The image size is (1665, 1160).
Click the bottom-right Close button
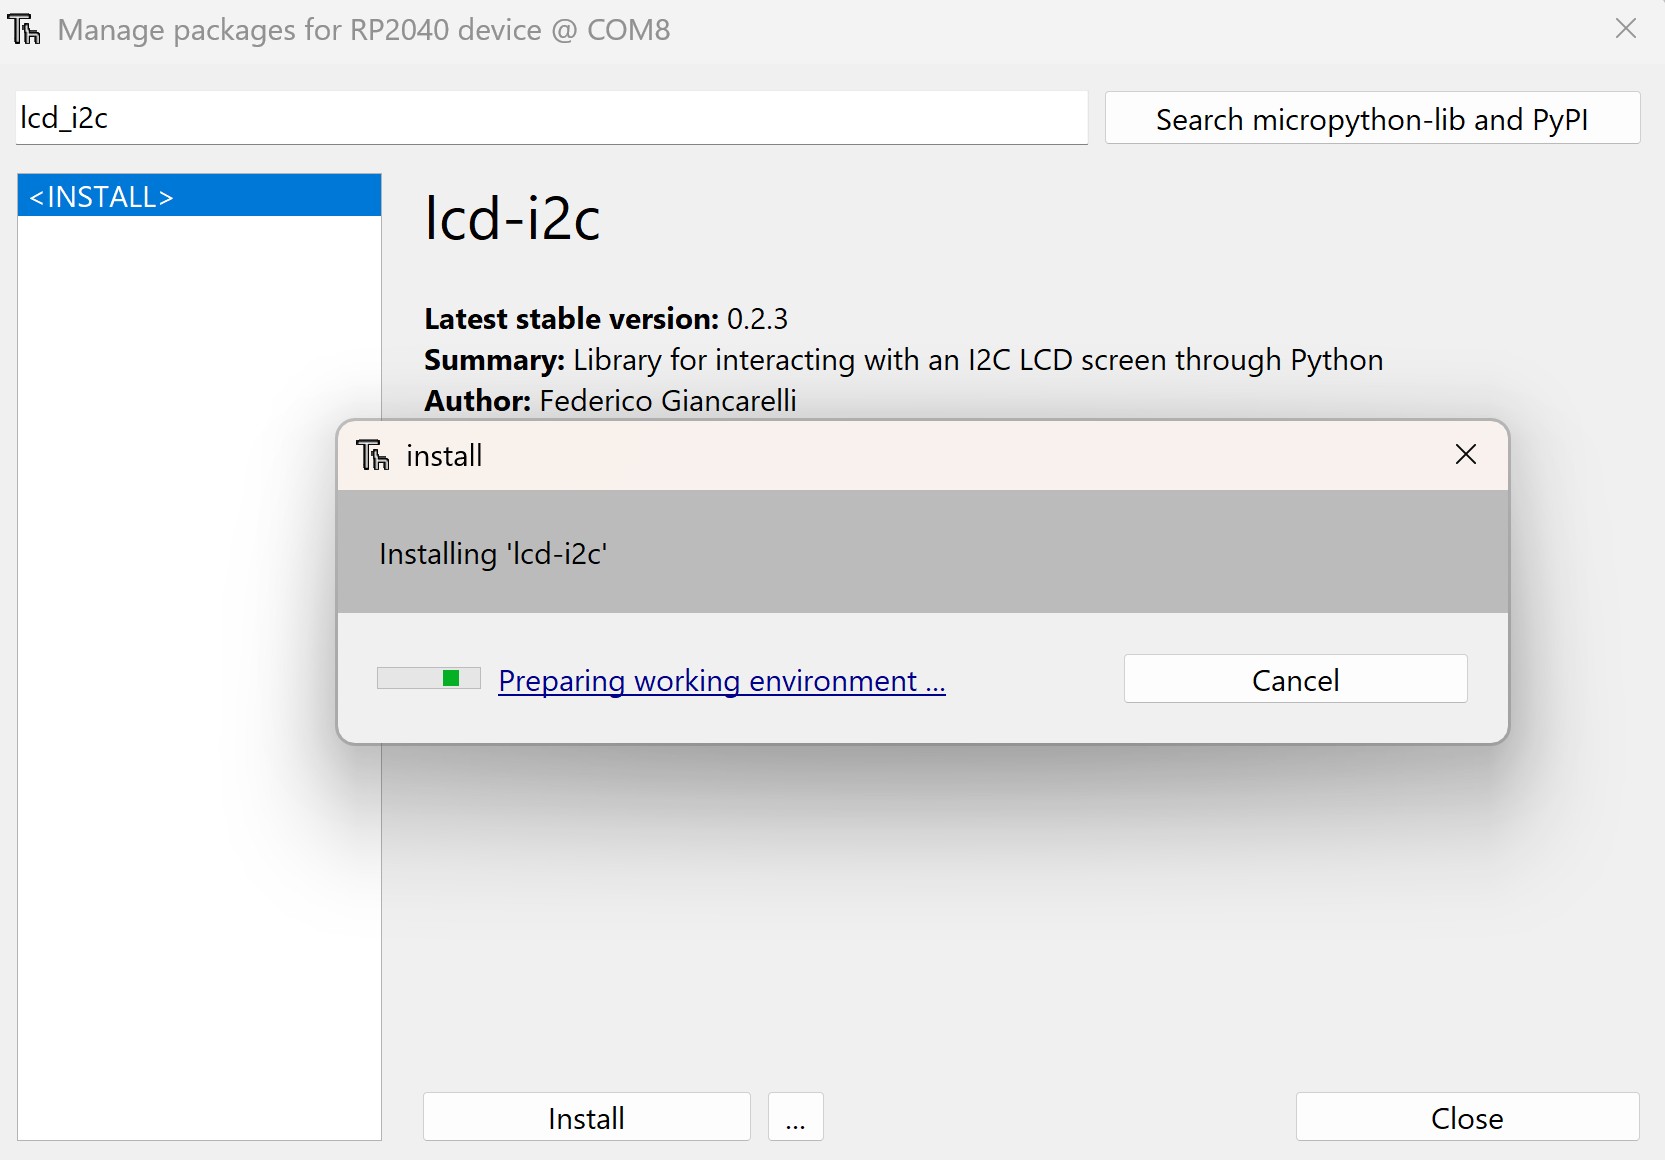click(x=1466, y=1117)
